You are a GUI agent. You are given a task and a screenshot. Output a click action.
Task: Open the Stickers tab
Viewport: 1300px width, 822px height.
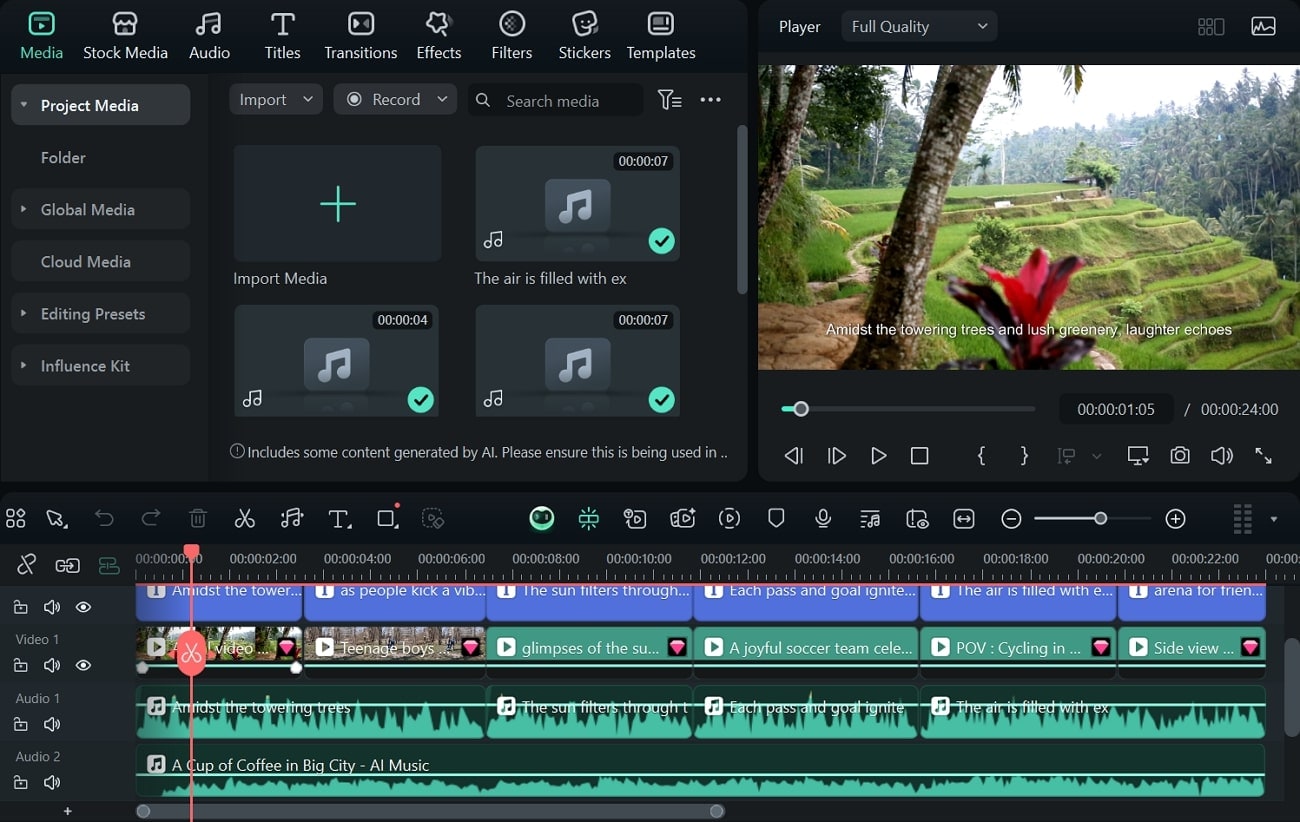(x=584, y=36)
